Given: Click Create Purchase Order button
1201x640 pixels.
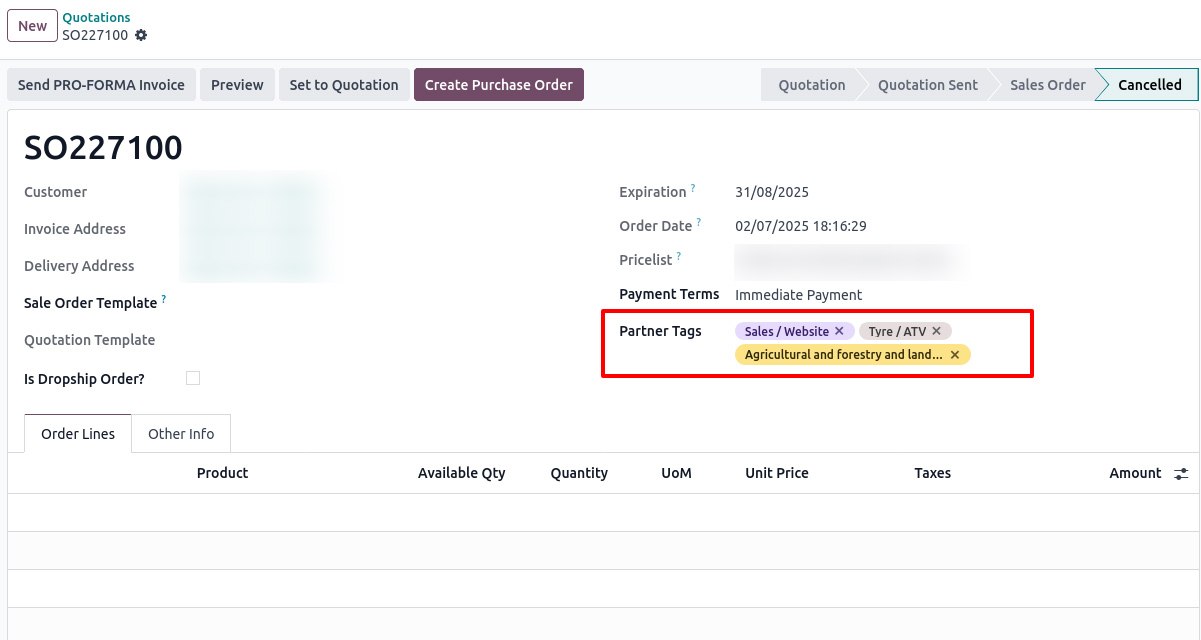Looking at the screenshot, I should click(x=499, y=85).
